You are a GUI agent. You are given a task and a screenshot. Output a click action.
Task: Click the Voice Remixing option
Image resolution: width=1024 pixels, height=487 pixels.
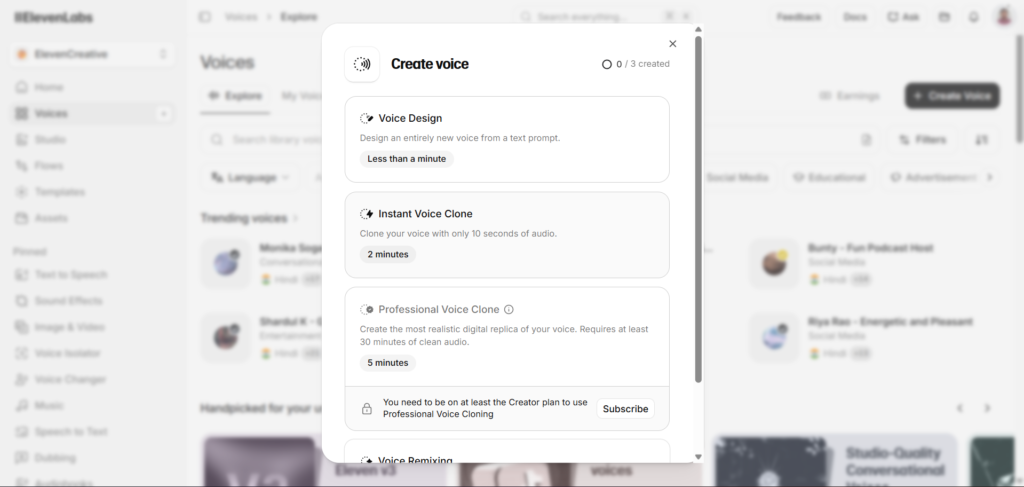pyautogui.click(x=507, y=452)
